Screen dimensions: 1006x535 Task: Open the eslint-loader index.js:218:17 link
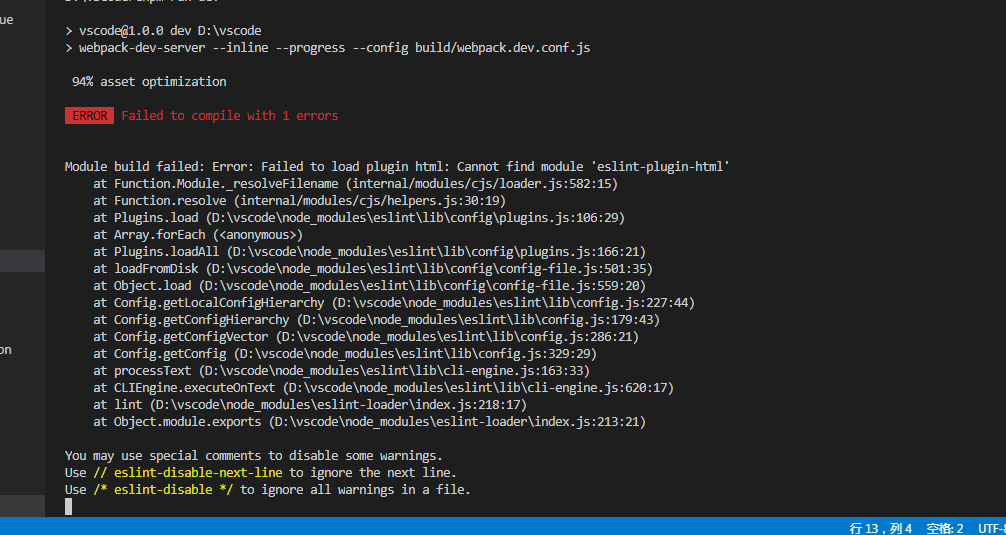click(x=338, y=405)
